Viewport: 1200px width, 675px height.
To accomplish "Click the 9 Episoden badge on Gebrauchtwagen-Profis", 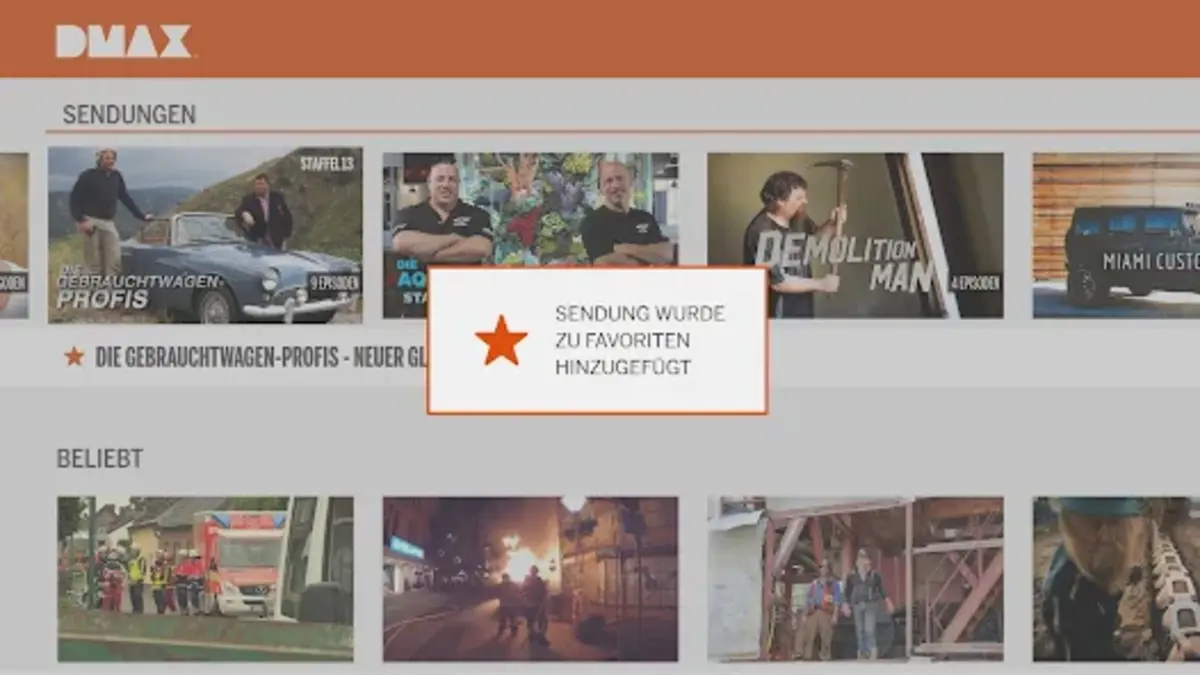I will point(333,283).
